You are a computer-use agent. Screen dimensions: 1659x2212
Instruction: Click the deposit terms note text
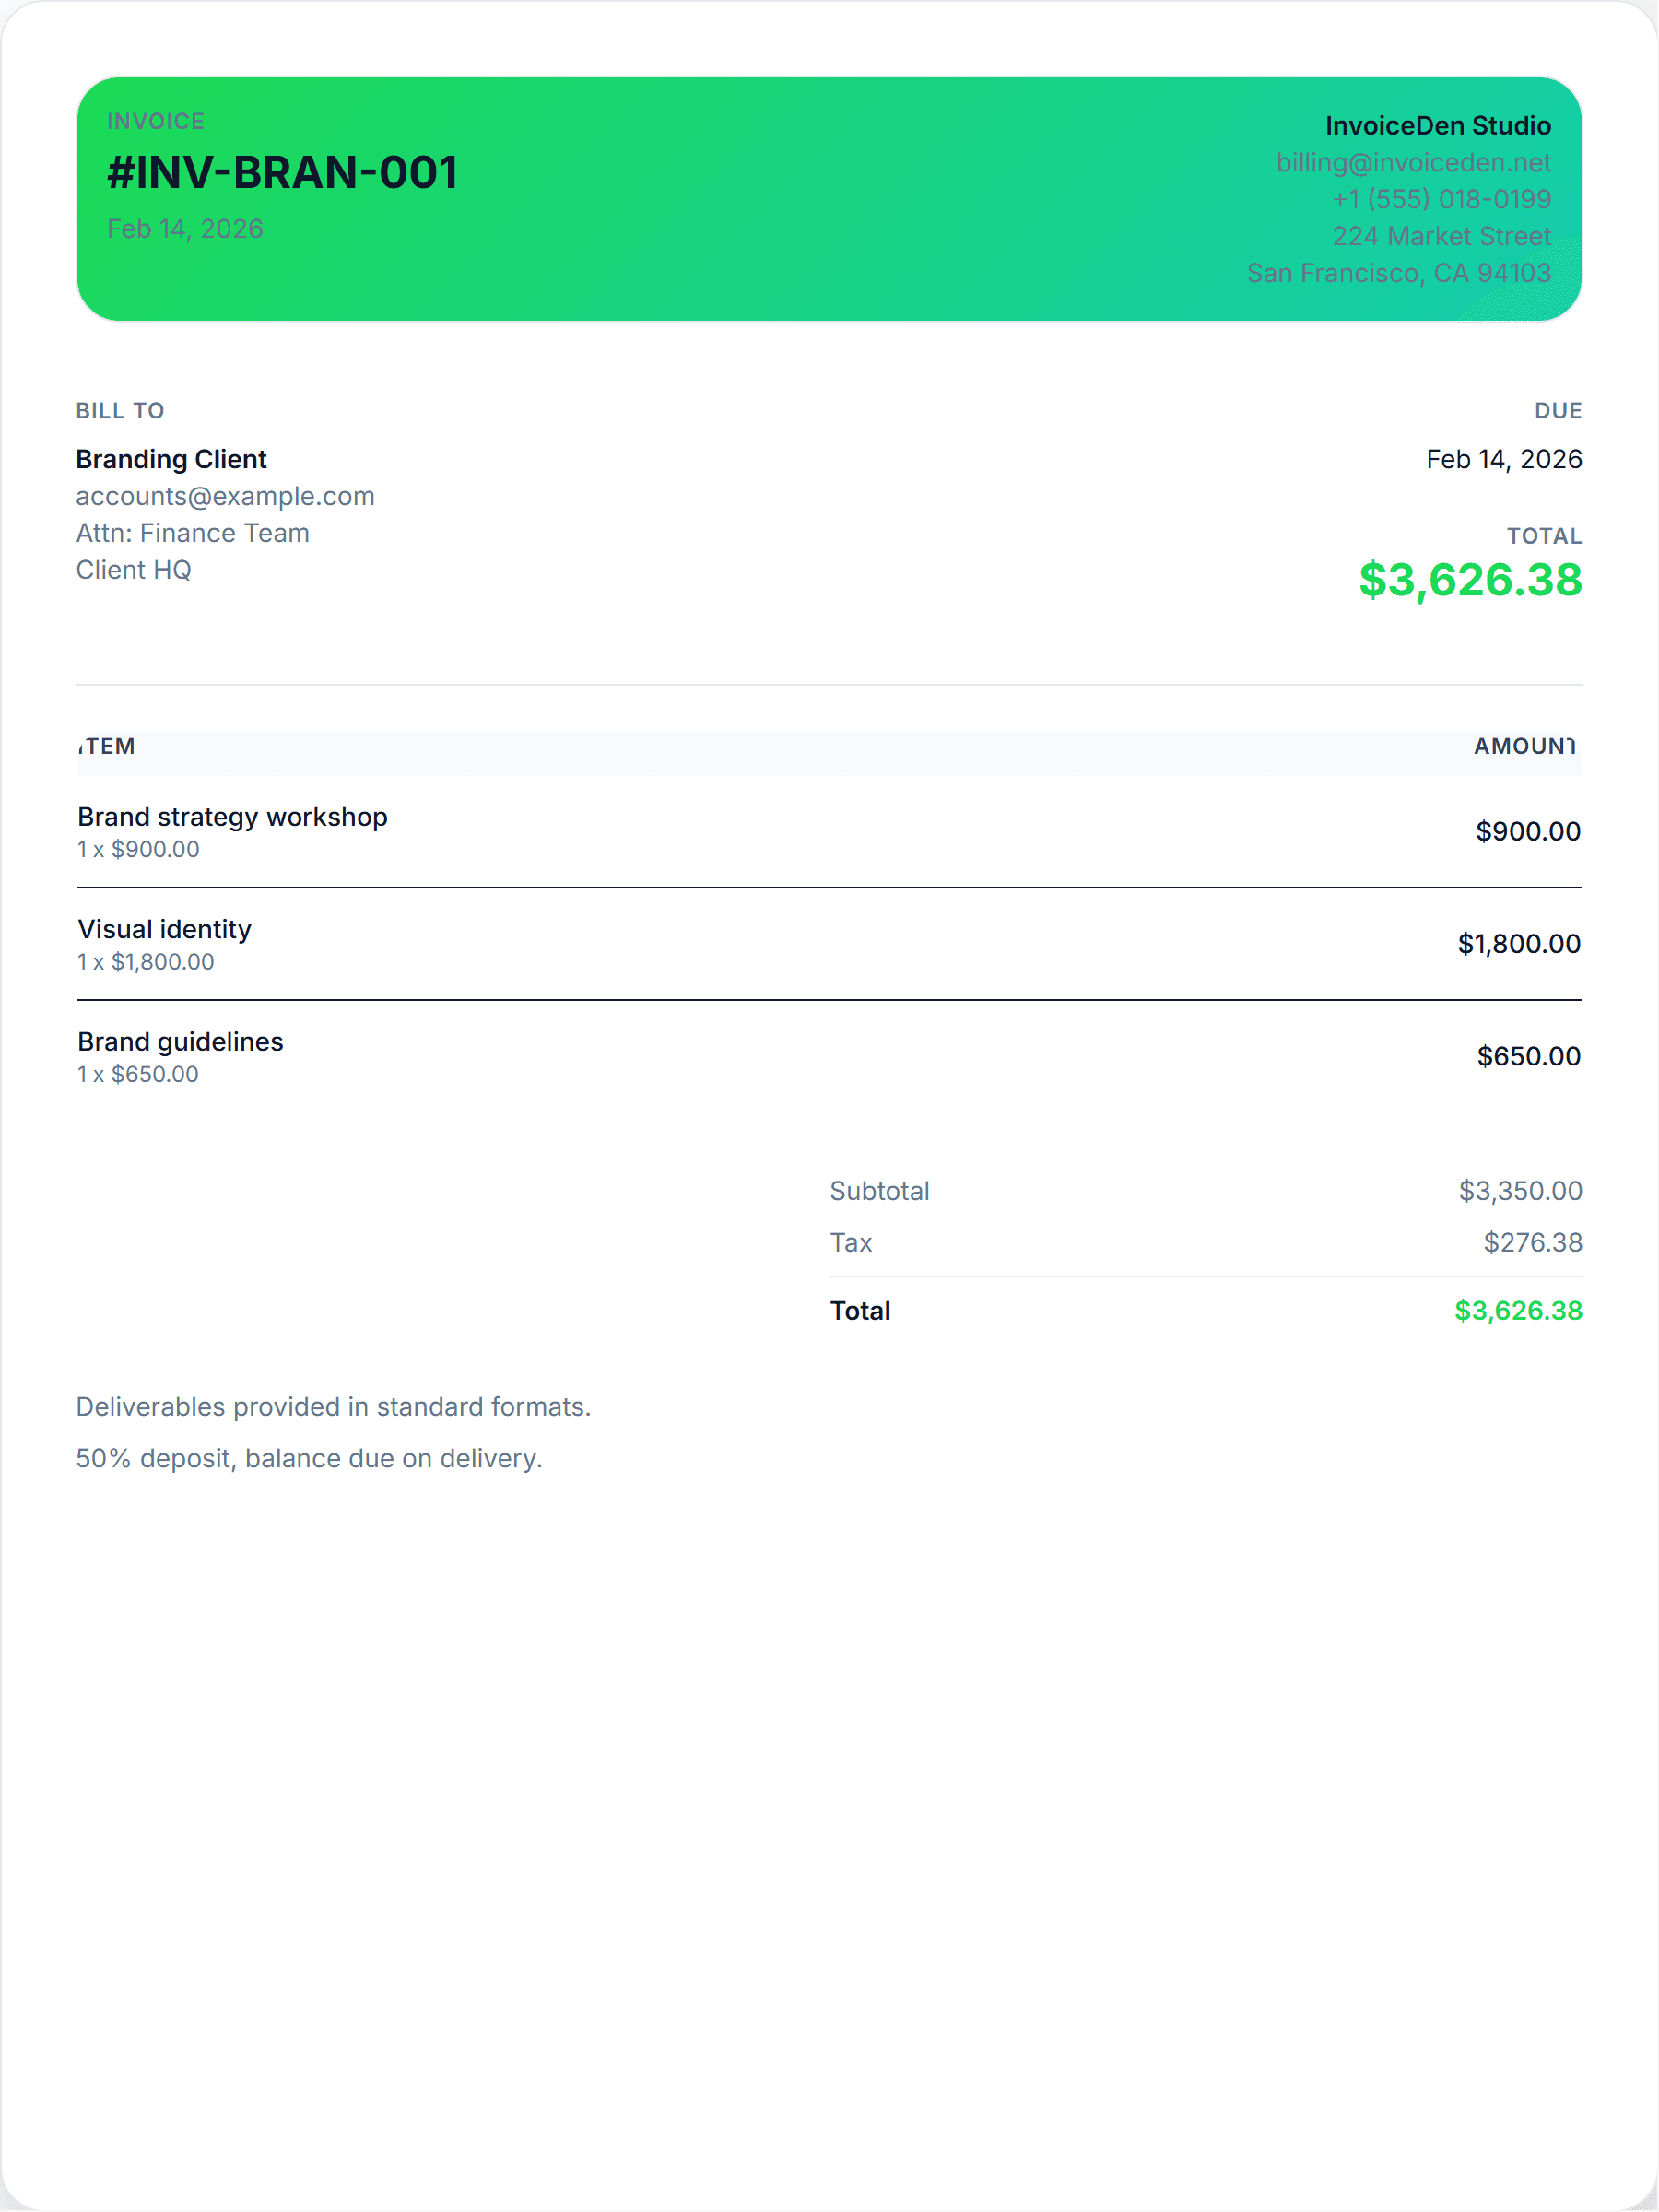(309, 1459)
